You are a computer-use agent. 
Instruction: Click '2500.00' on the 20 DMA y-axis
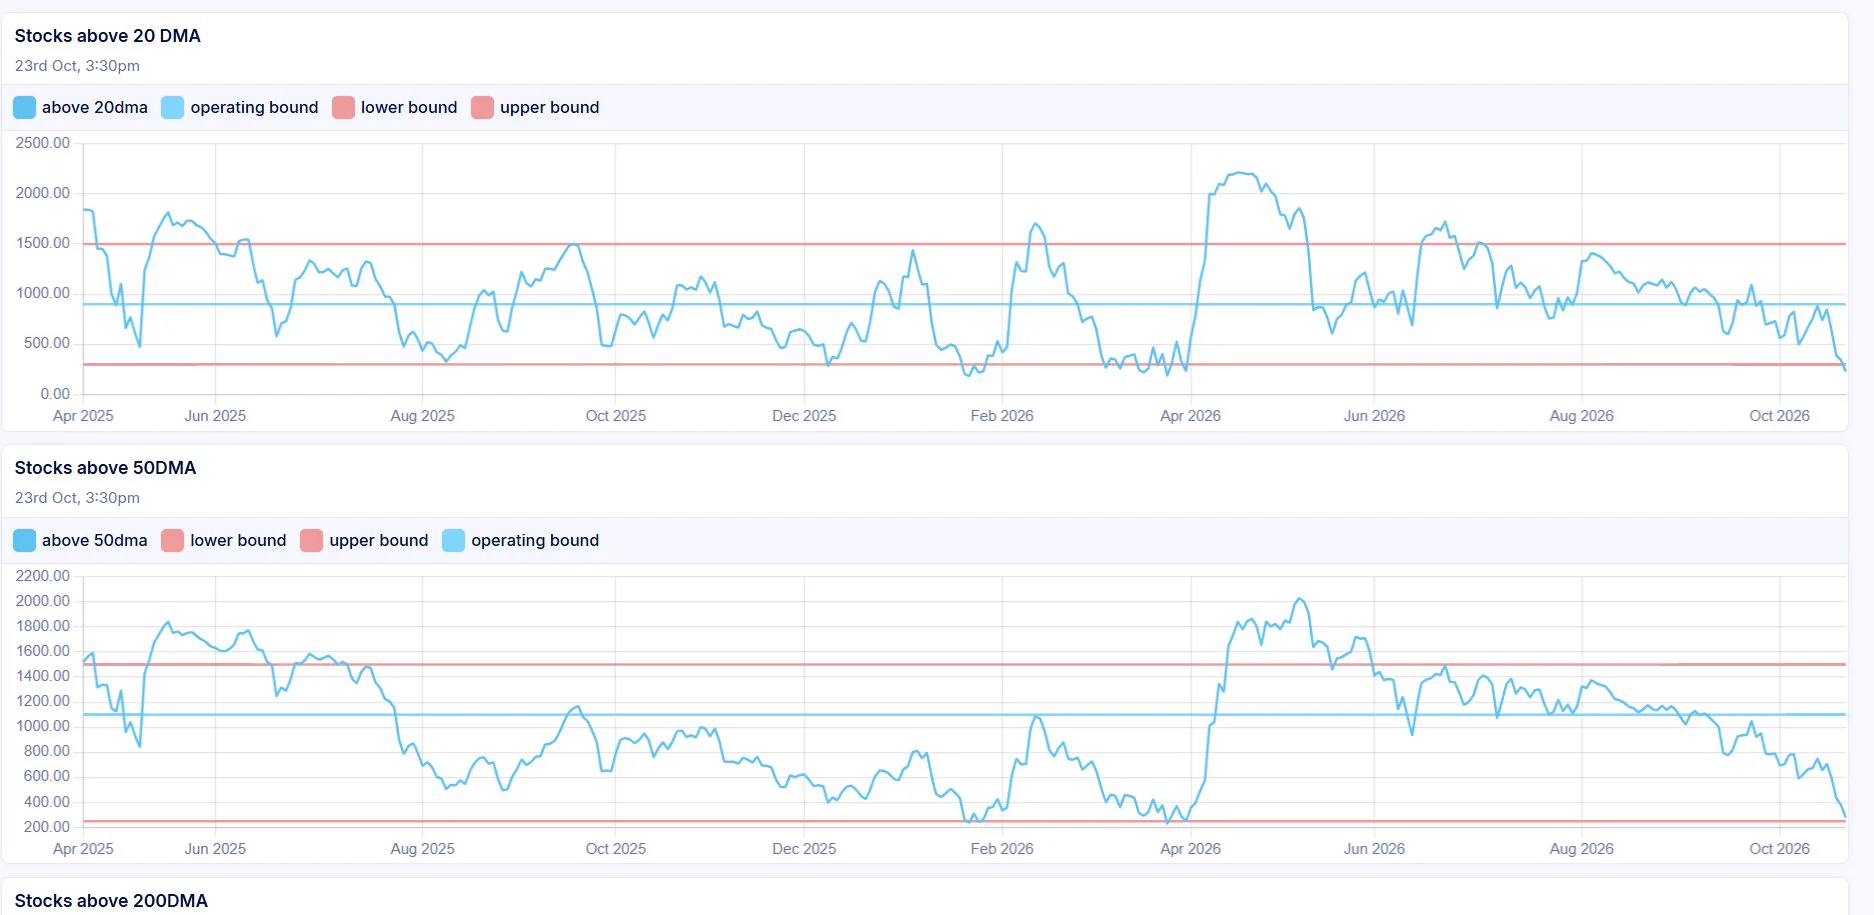pos(43,143)
